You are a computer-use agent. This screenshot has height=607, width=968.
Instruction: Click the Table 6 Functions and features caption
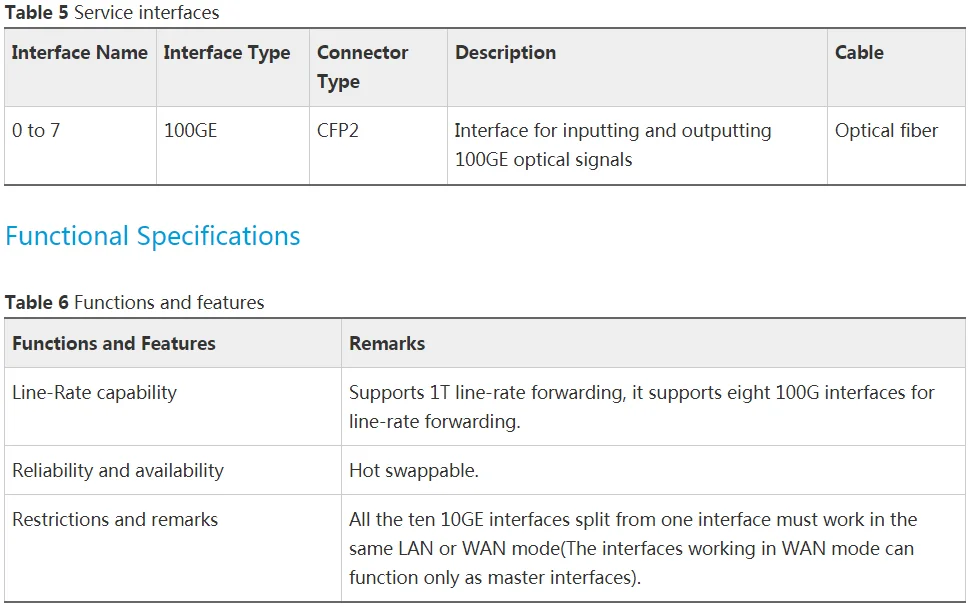pyautogui.click(x=134, y=303)
